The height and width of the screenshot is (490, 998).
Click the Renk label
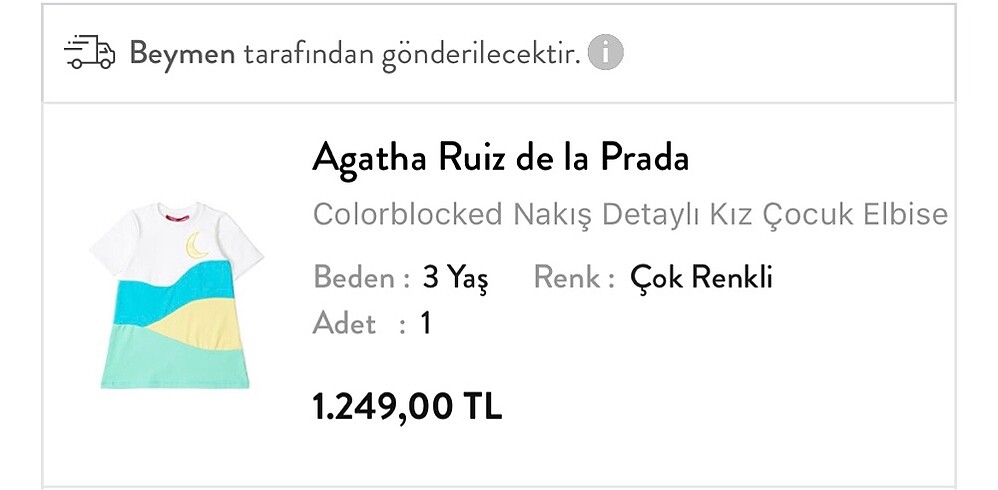568,277
